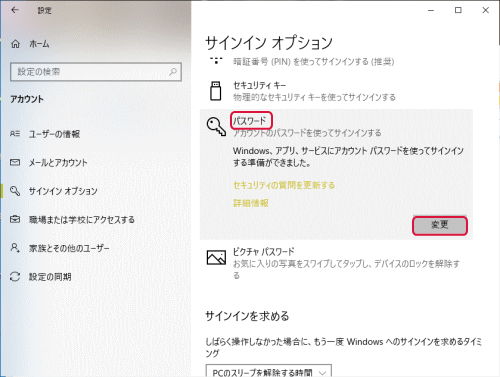Open セキュリティの質問を更新する link

point(284,185)
